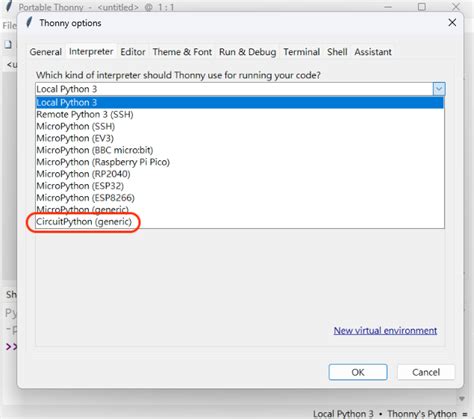Pick MicroPython (RP2040) interpreter
The height and width of the screenshot is (419, 474).
tap(240, 174)
